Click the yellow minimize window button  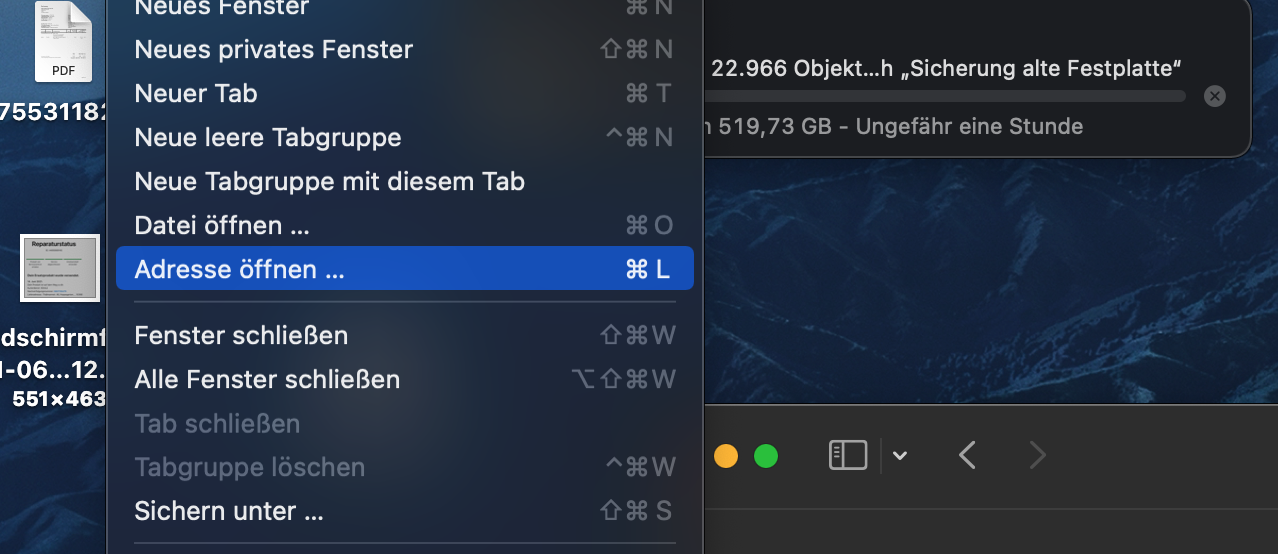point(725,457)
